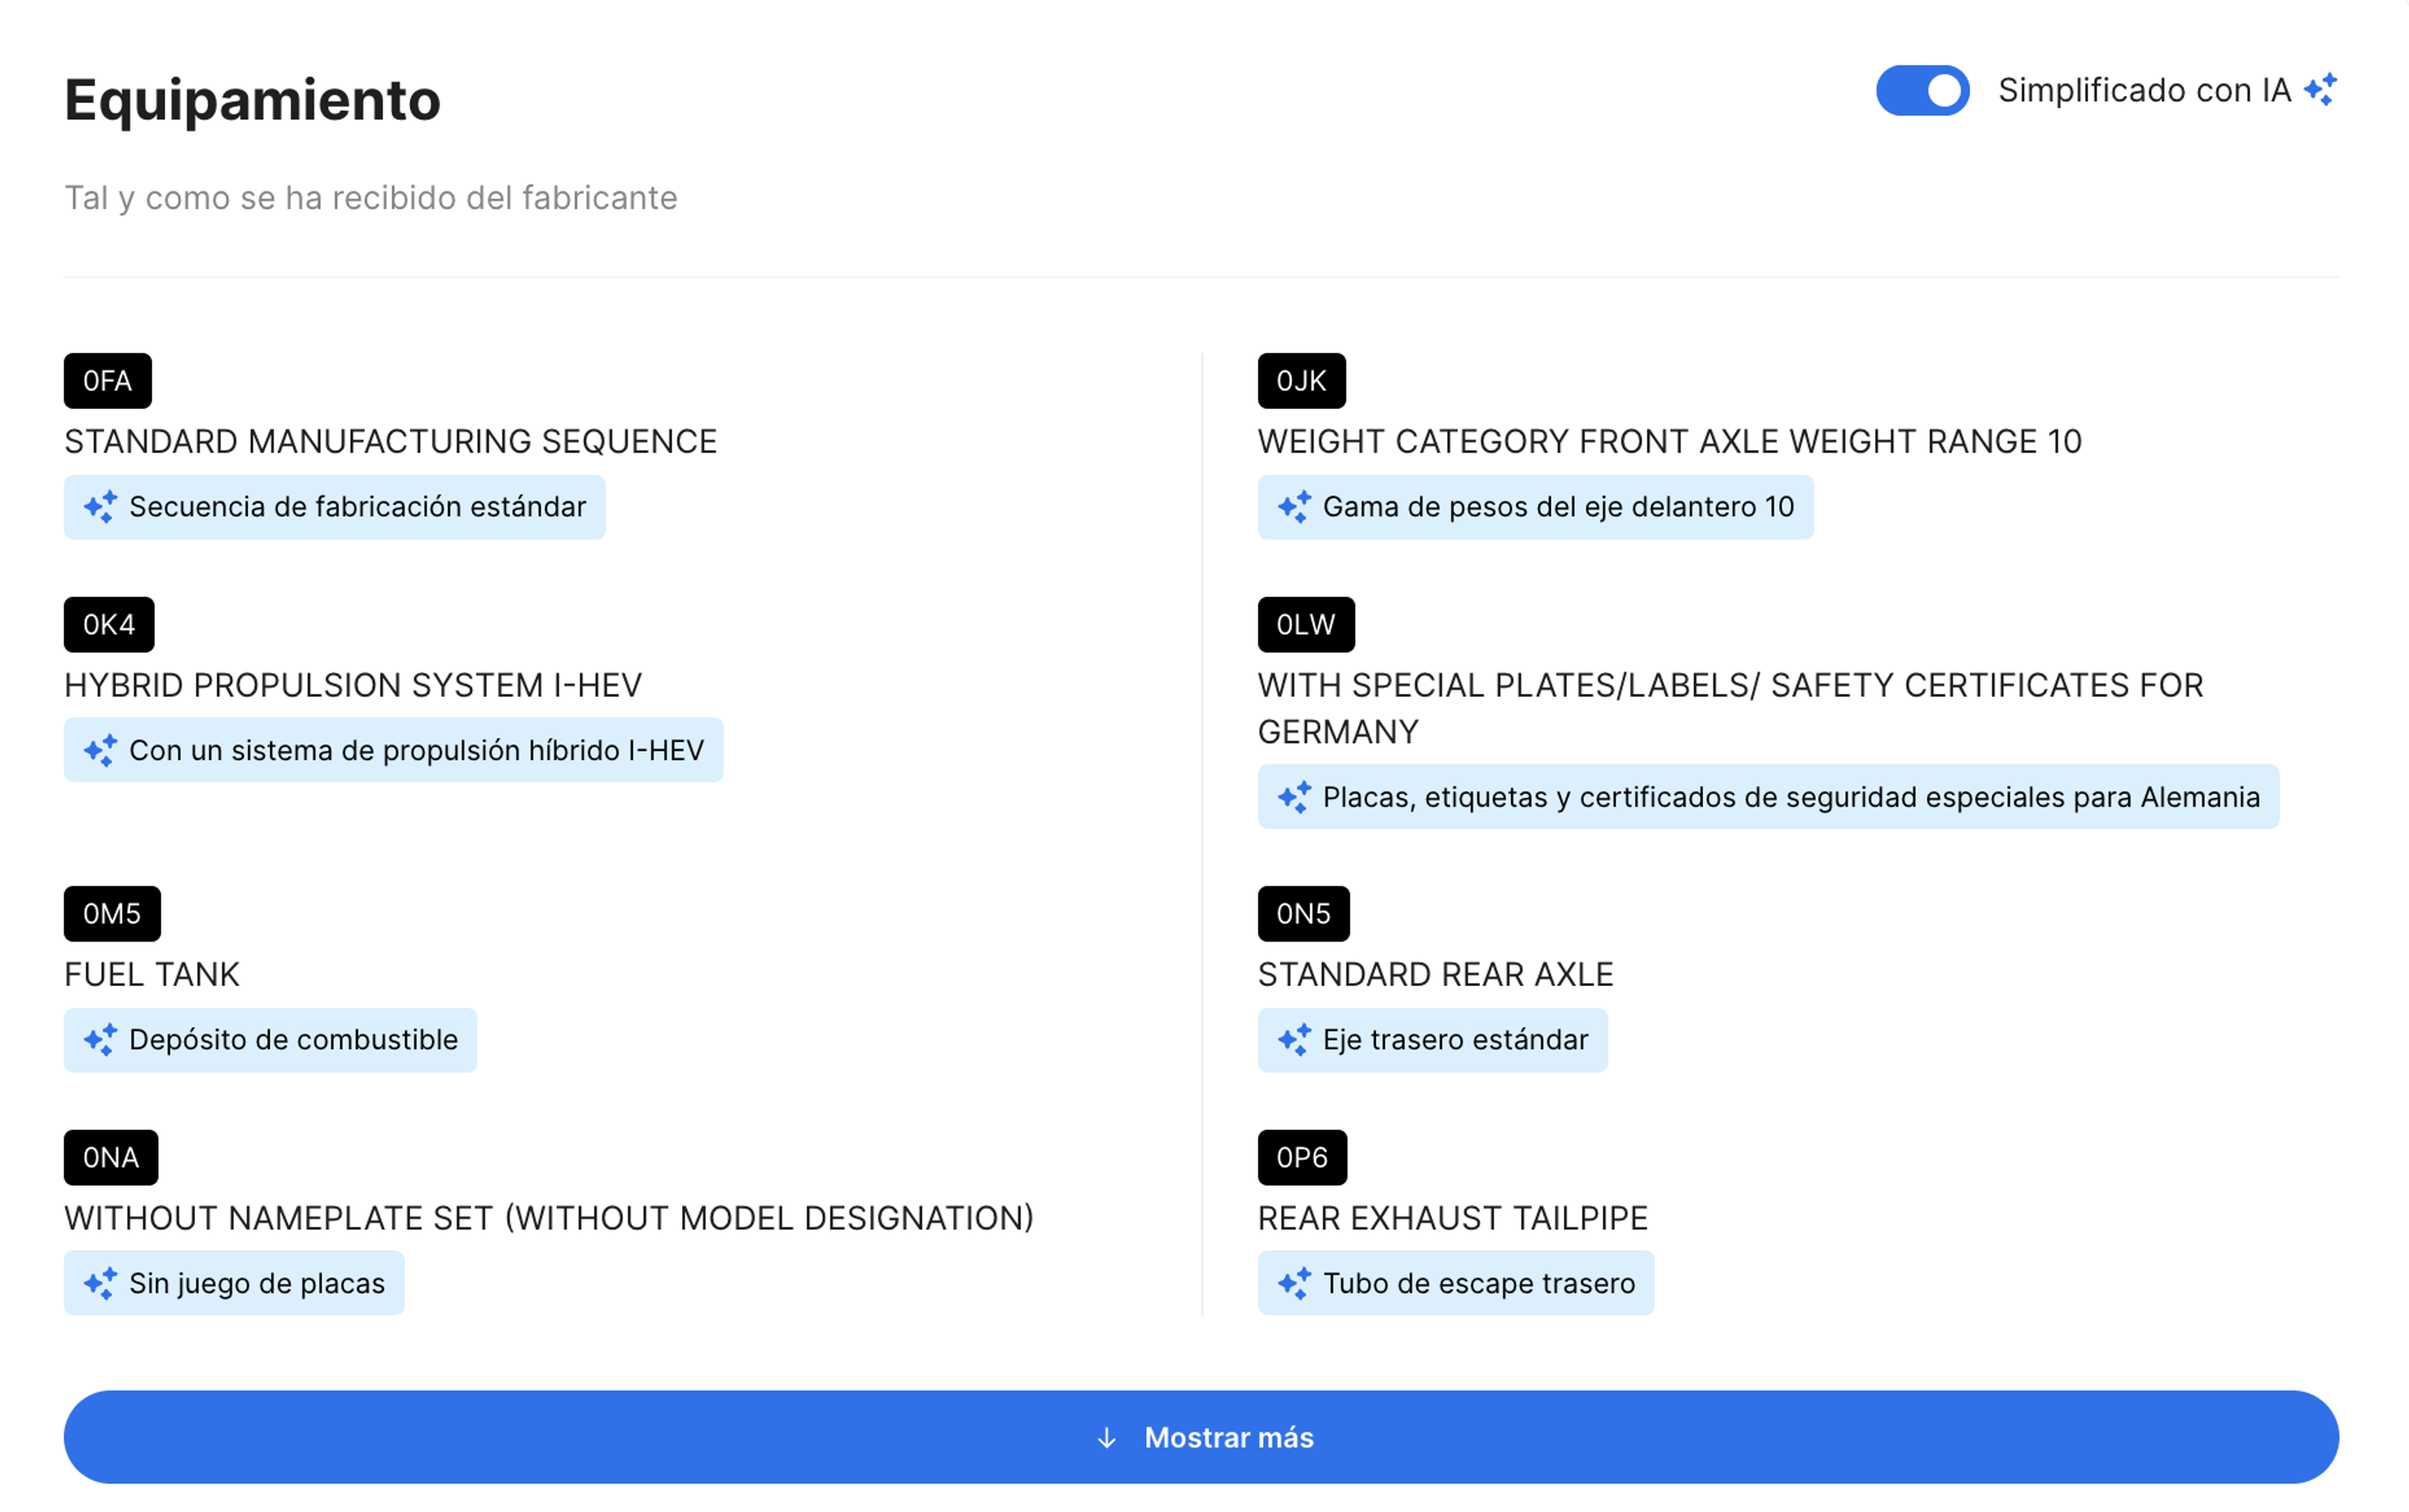Click sparkle icon beside Sin juego de placas
Screen dimensions: 2409x1512
[100, 1283]
